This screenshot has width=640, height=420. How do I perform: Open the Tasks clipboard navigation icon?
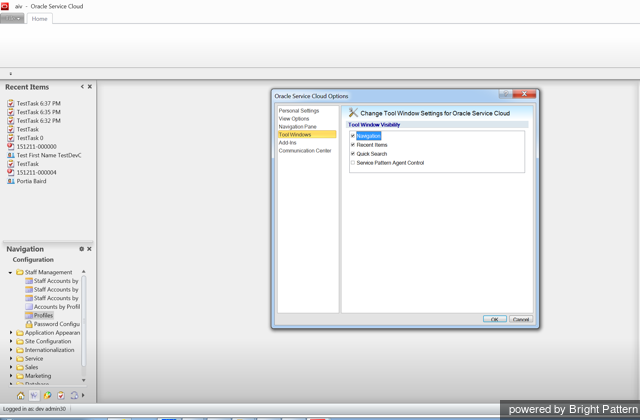coord(61,395)
